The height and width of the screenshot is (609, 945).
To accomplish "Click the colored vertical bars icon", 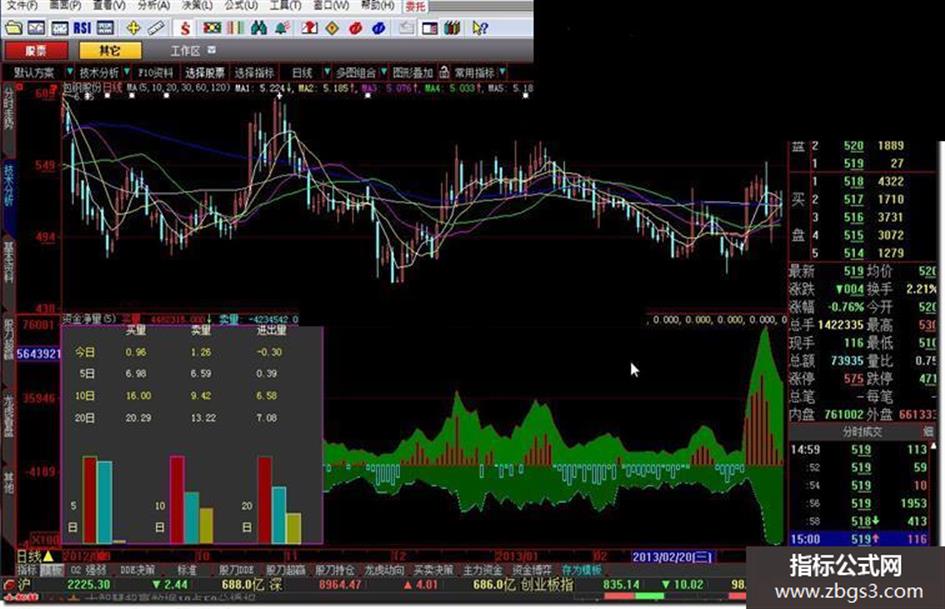I will coord(236,28).
